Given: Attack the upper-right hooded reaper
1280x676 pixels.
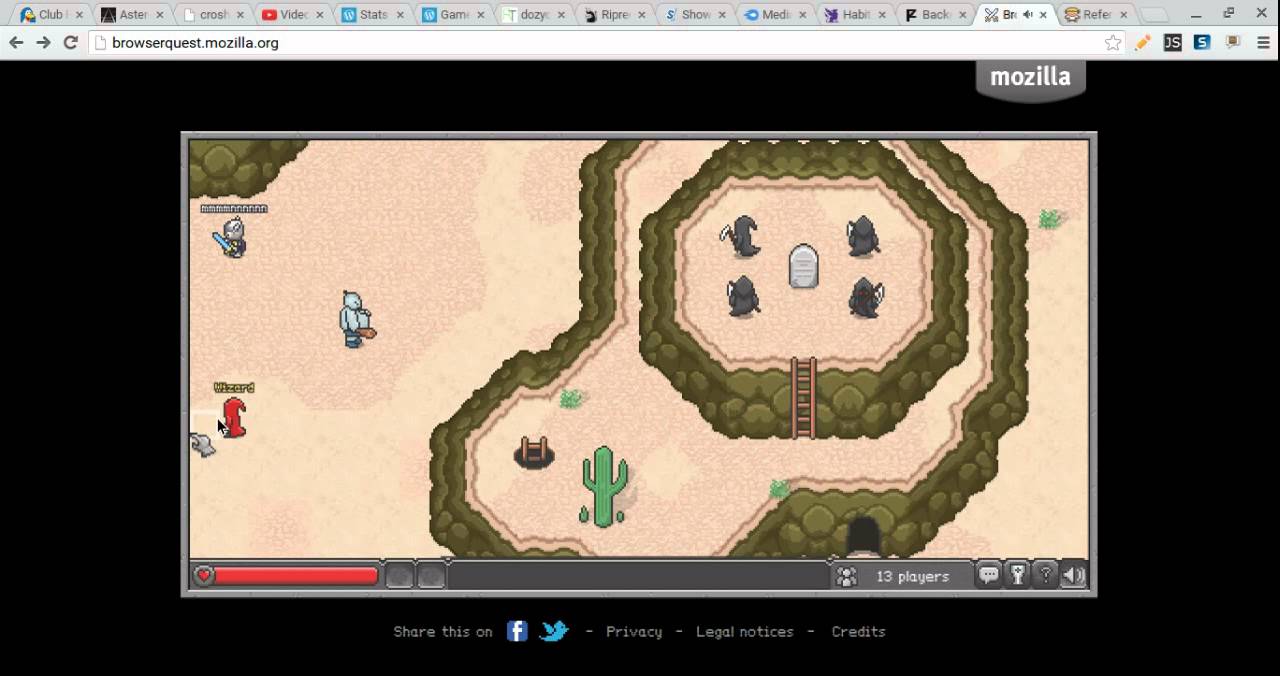Looking at the screenshot, I should click(x=863, y=236).
